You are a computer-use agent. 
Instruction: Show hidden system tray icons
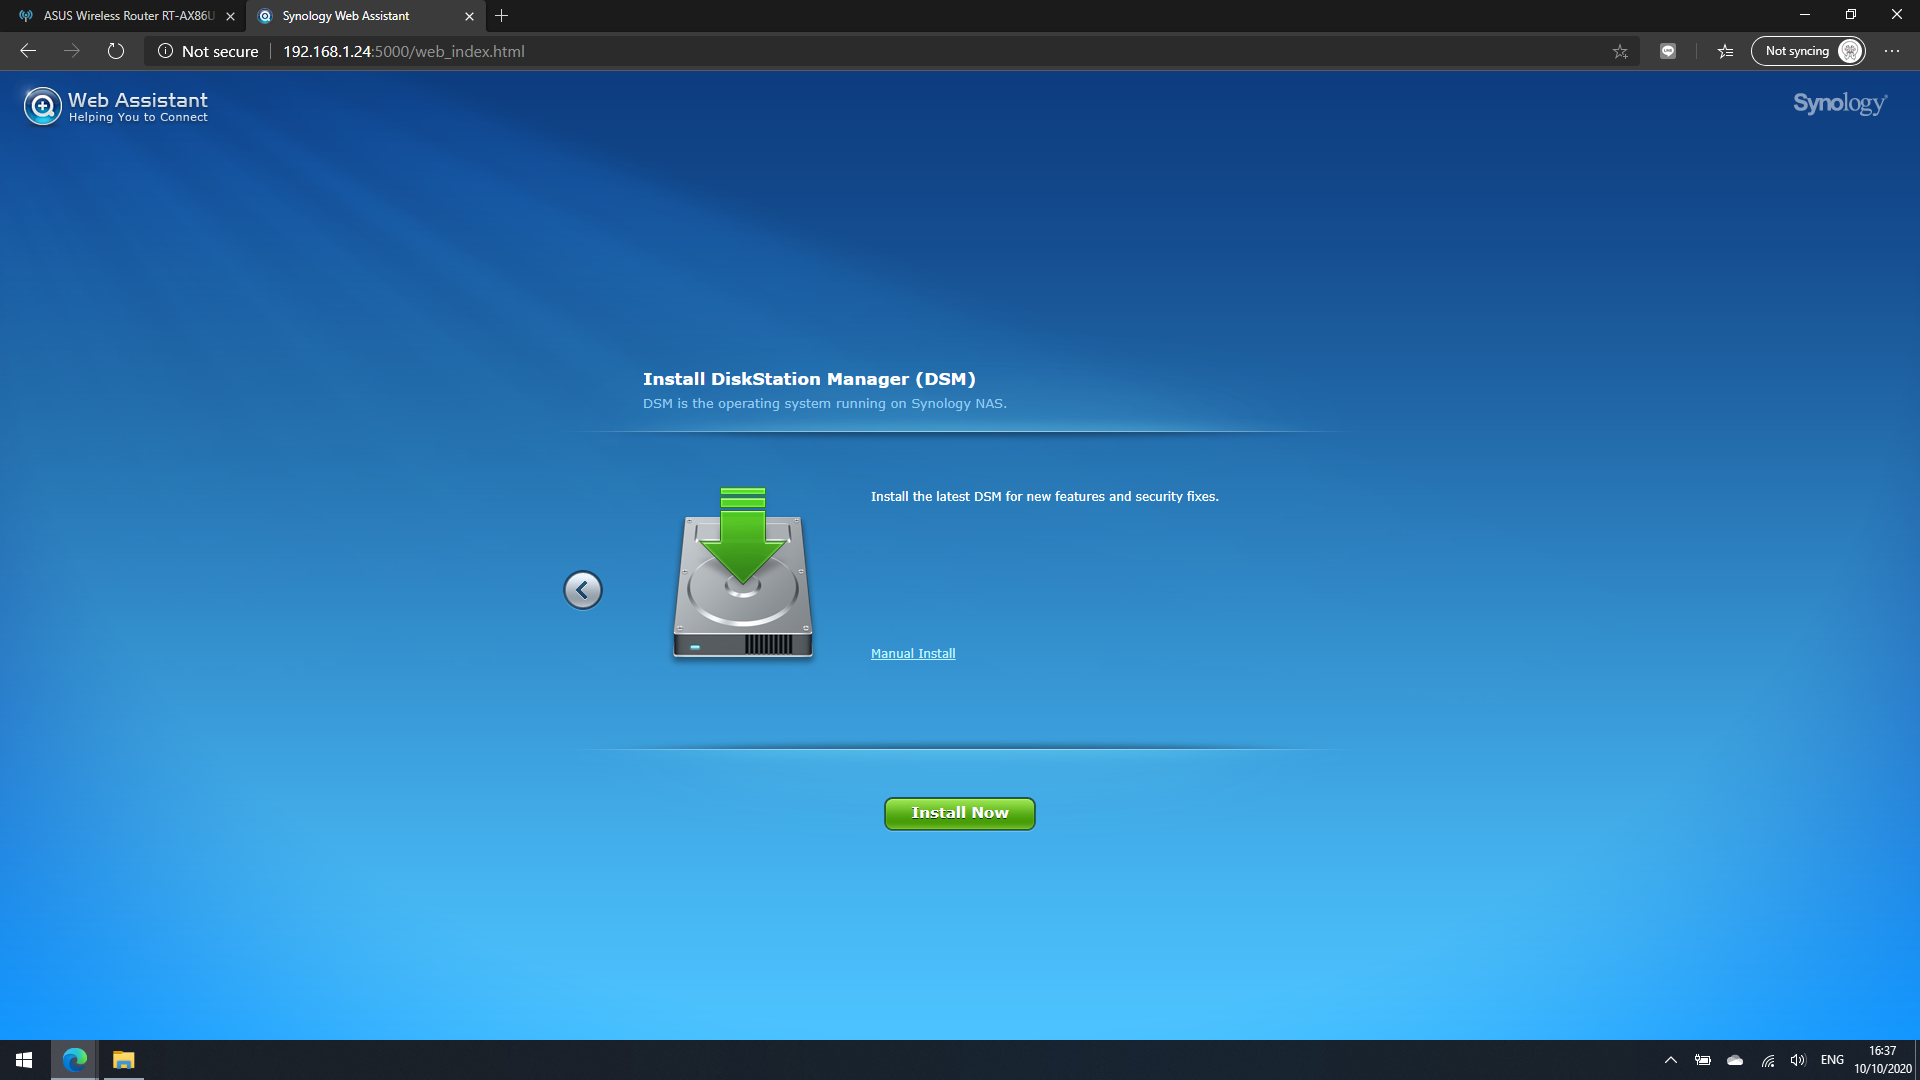point(1670,1060)
